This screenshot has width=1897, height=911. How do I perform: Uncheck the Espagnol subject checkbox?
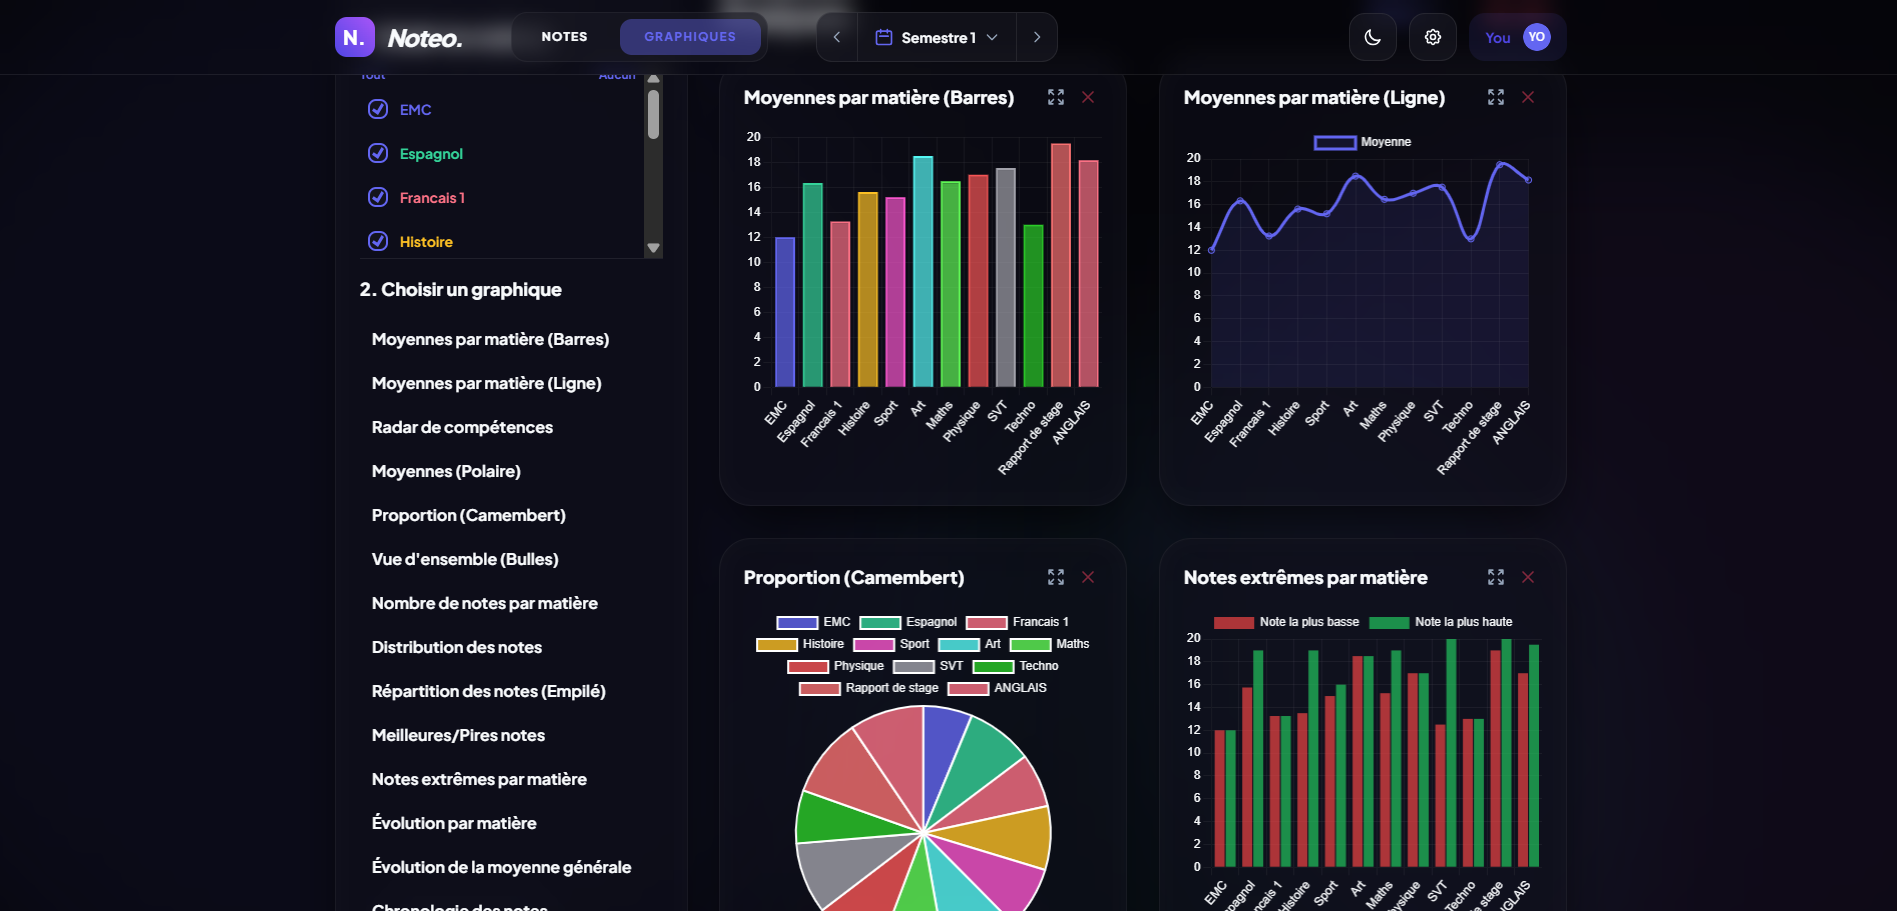(378, 153)
